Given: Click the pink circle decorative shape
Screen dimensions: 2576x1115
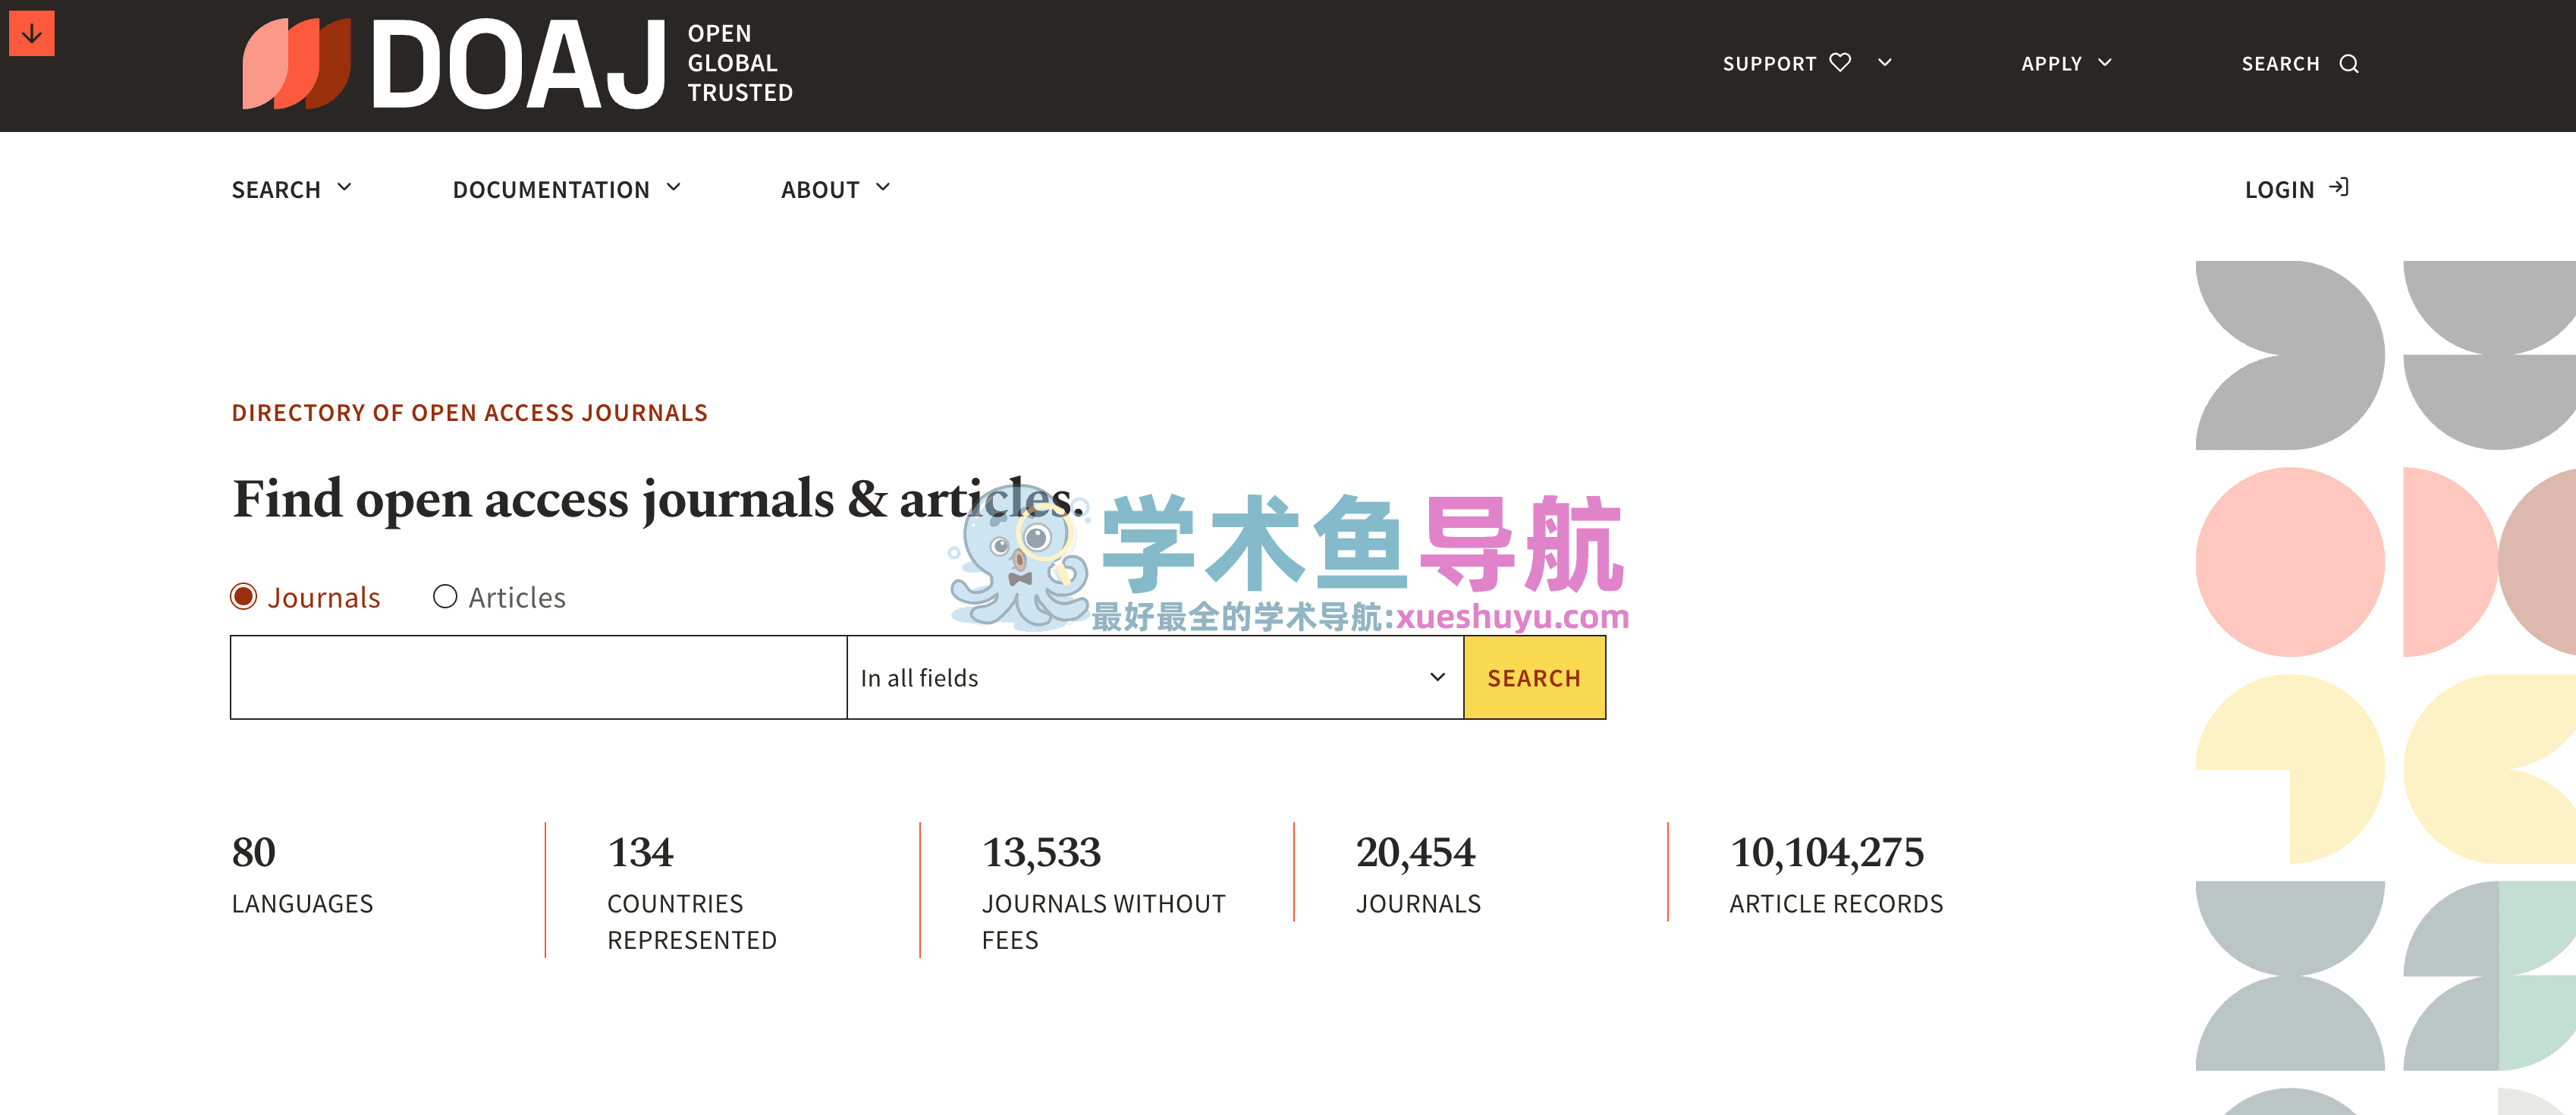Looking at the screenshot, I should (x=2289, y=562).
